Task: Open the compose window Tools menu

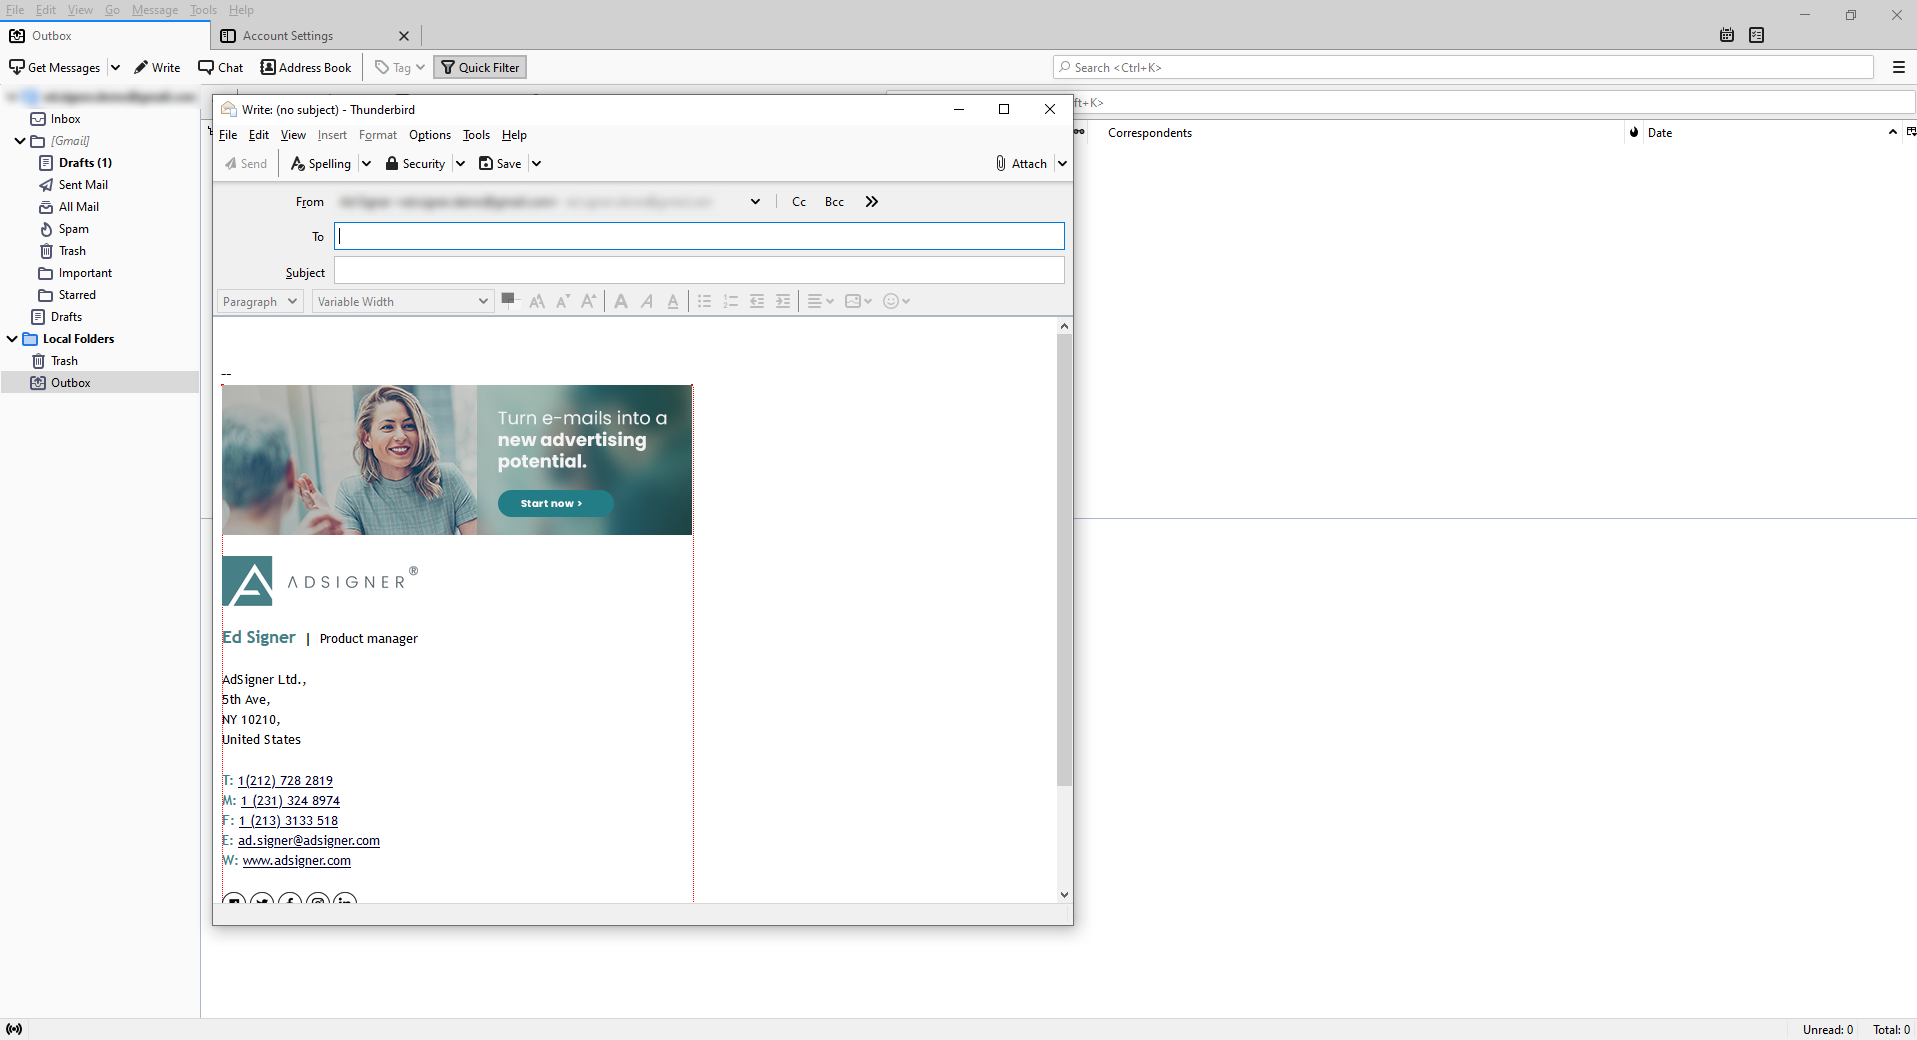Action: click(x=476, y=135)
